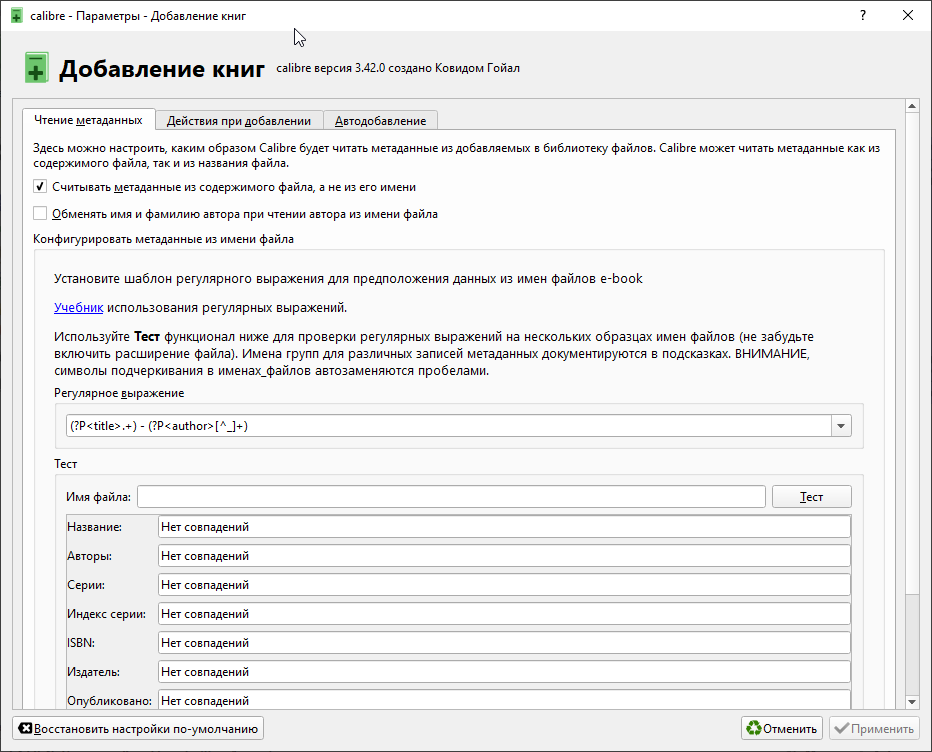Click the Название result field
Image resolution: width=932 pixels, height=752 pixels.
point(504,527)
